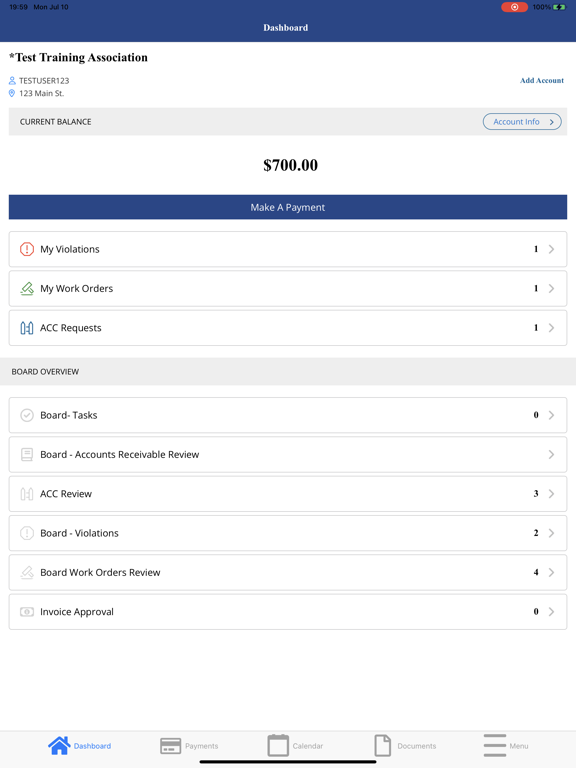Viewport: 576px width, 768px height.
Task: Open the Account Info button
Action: point(522,121)
